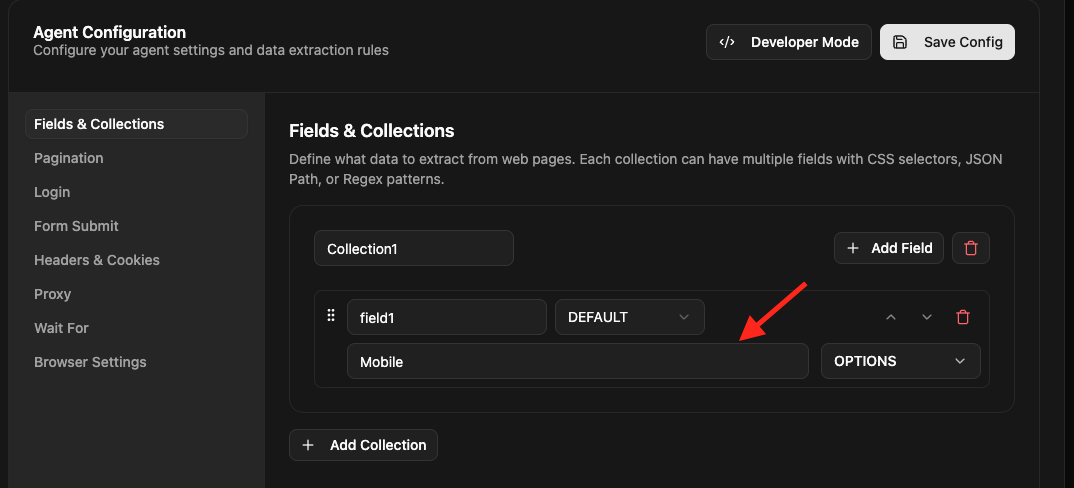Delete Collection1 with the trash icon

tap(970, 248)
